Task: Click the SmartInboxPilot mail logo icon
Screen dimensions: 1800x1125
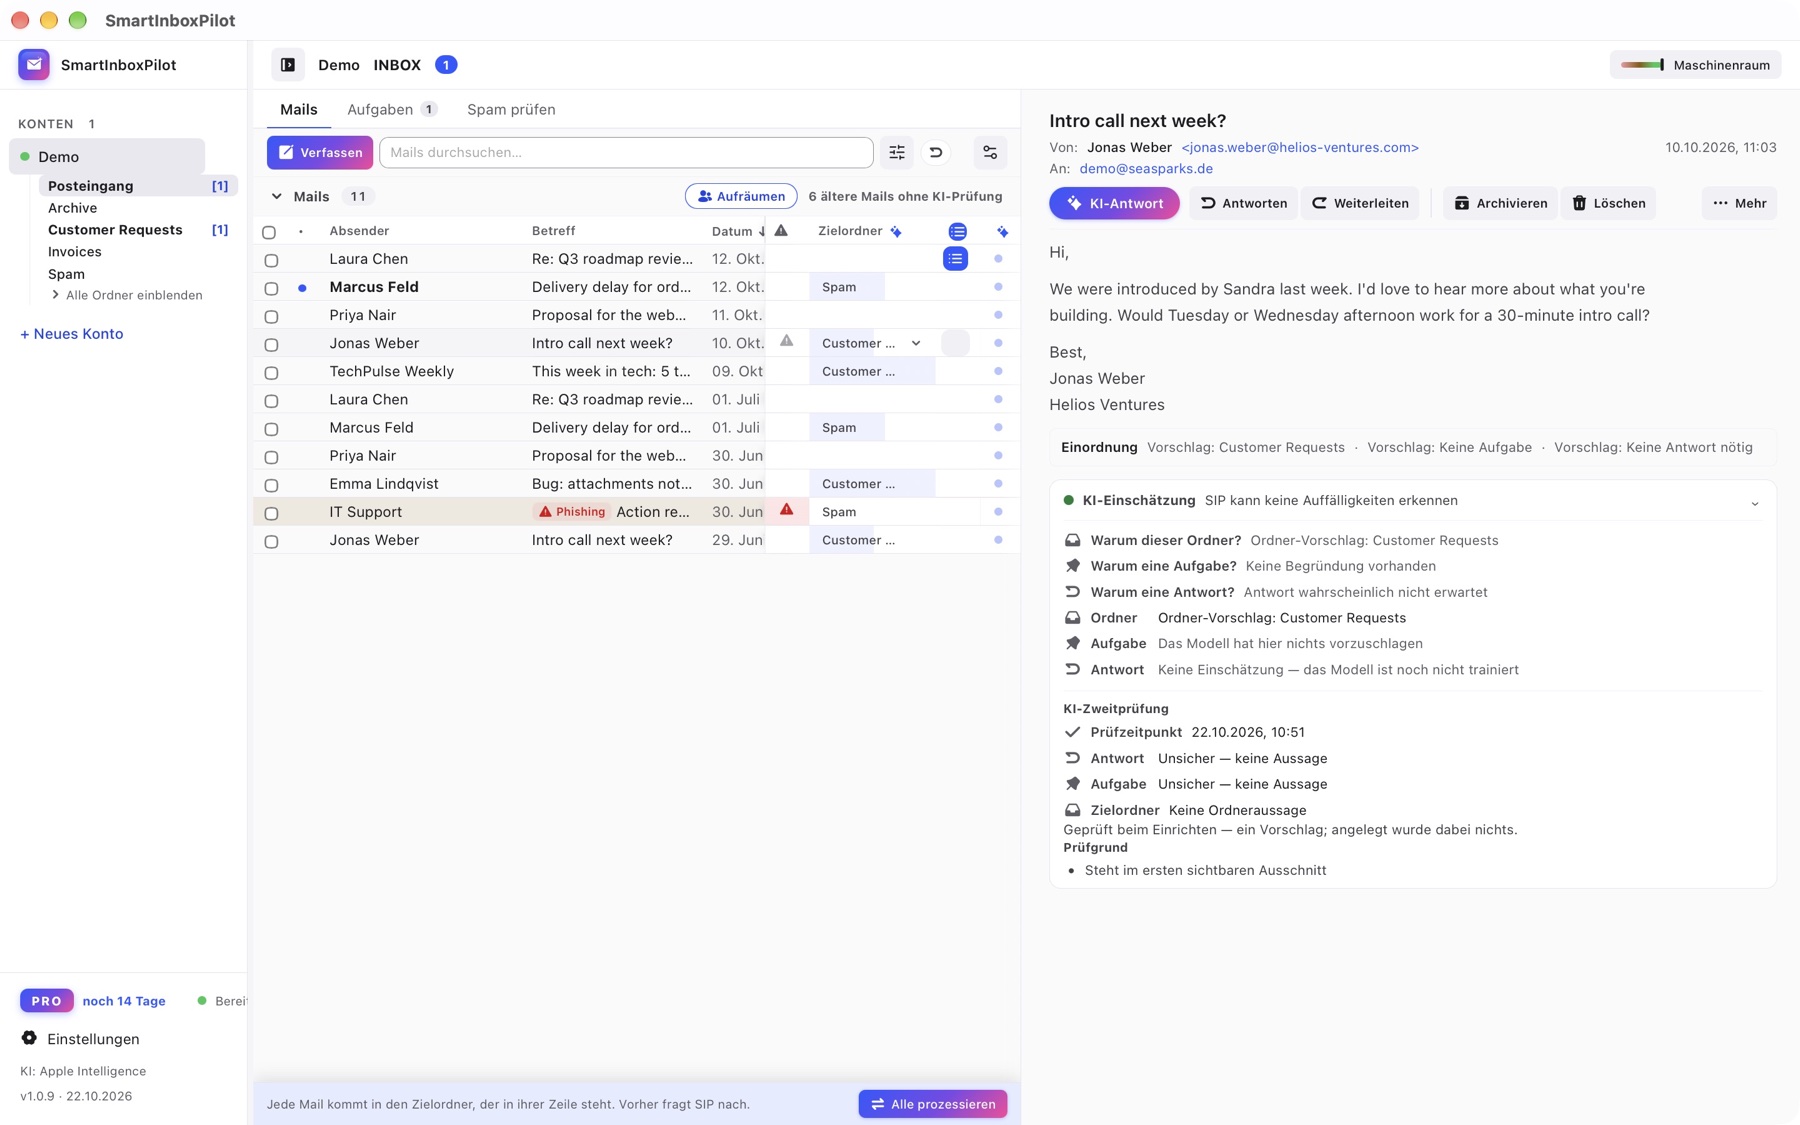Action: [34, 65]
